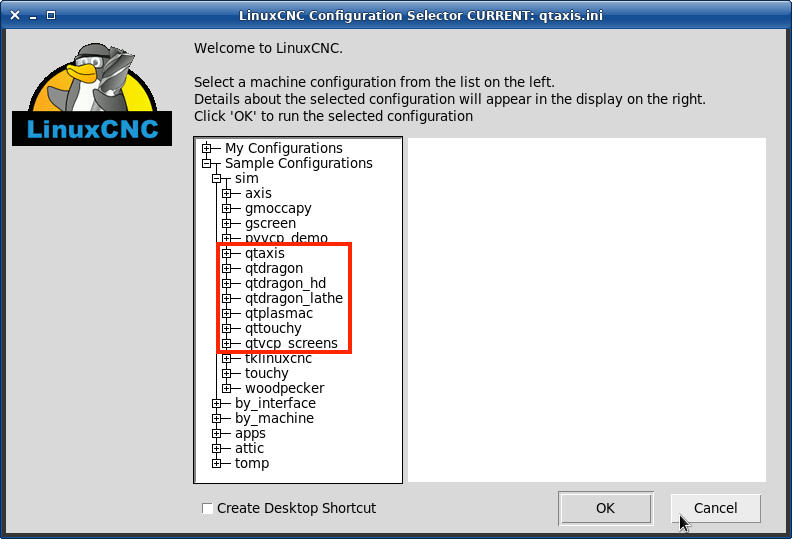Expand the apps node
The image size is (792, 539).
(x=217, y=433)
